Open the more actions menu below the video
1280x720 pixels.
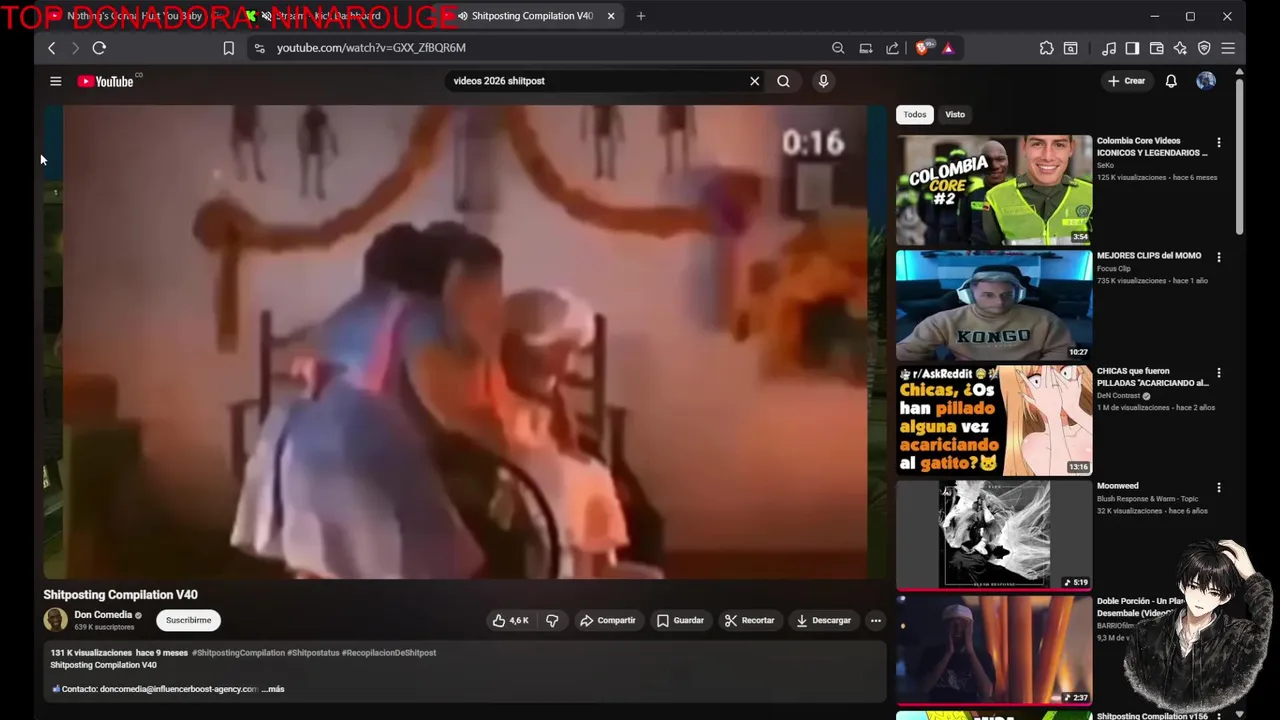coord(875,620)
